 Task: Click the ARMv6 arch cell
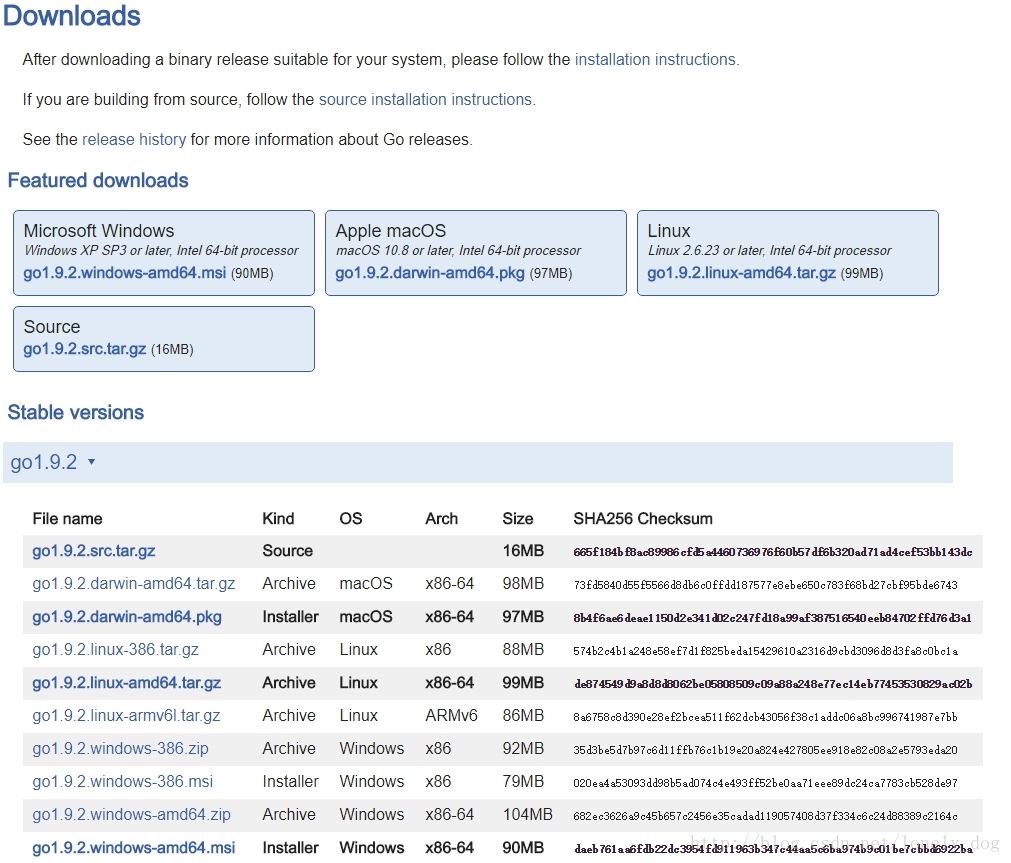click(451, 715)
